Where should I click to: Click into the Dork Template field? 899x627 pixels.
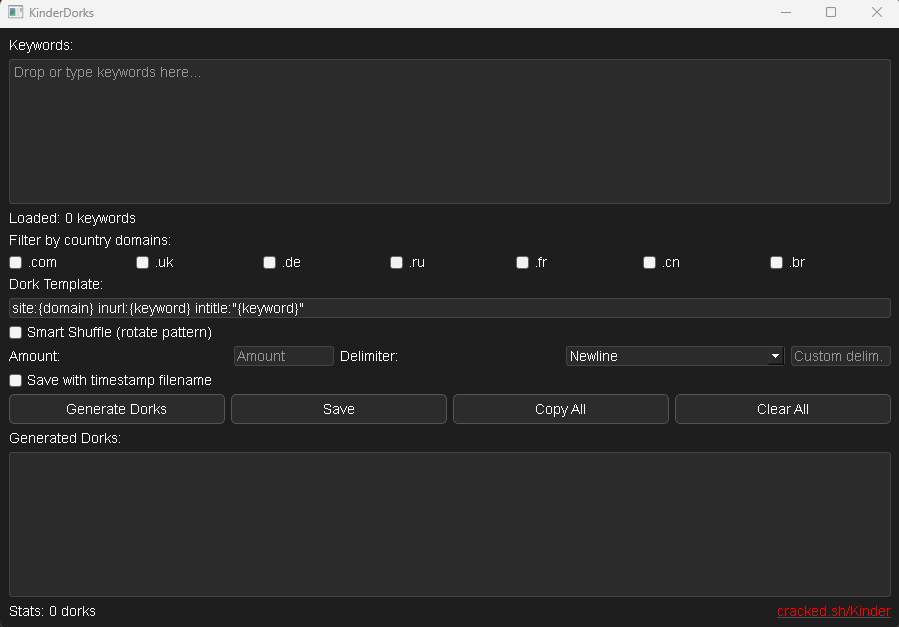tap(449, 308)
